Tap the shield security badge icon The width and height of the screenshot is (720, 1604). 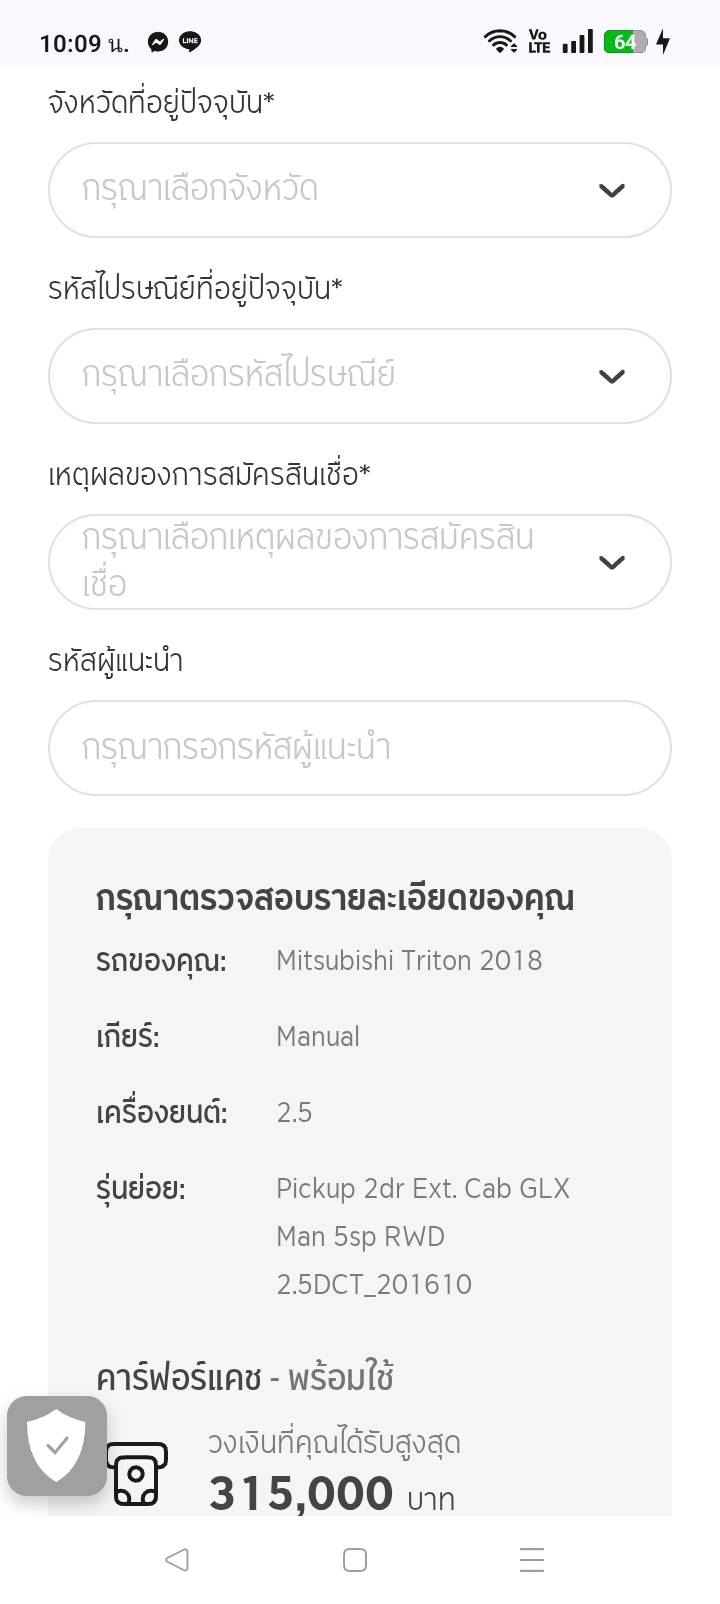coord(57,1445)
